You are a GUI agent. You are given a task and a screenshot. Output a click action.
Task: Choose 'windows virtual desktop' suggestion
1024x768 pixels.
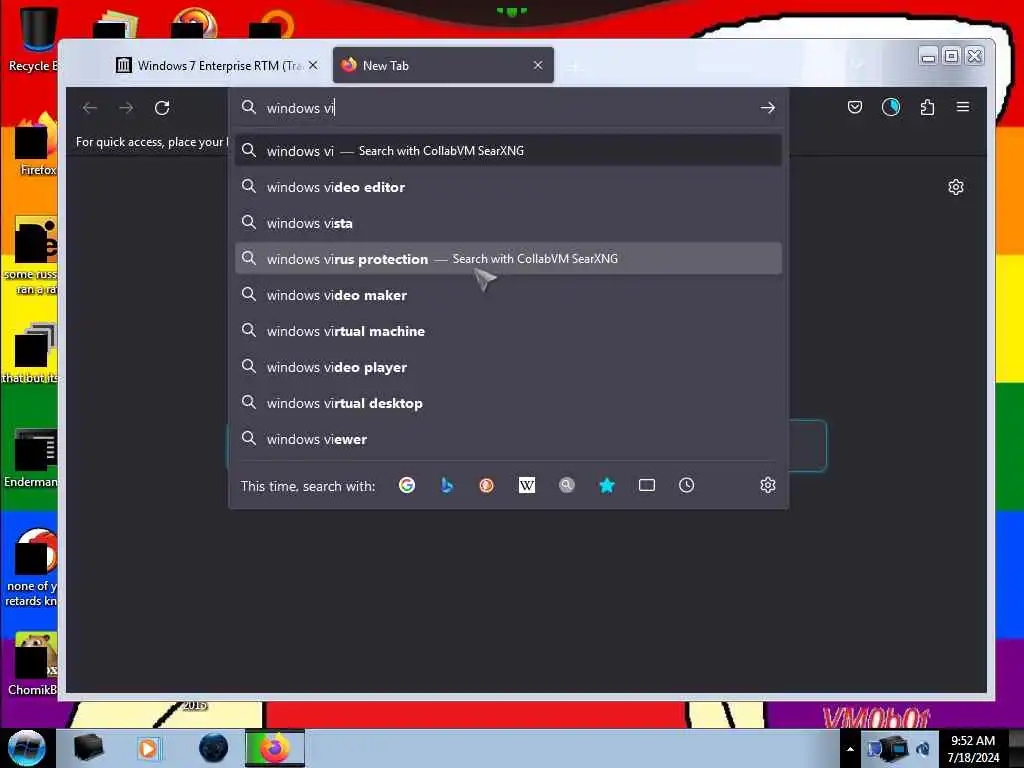point(508,403)
